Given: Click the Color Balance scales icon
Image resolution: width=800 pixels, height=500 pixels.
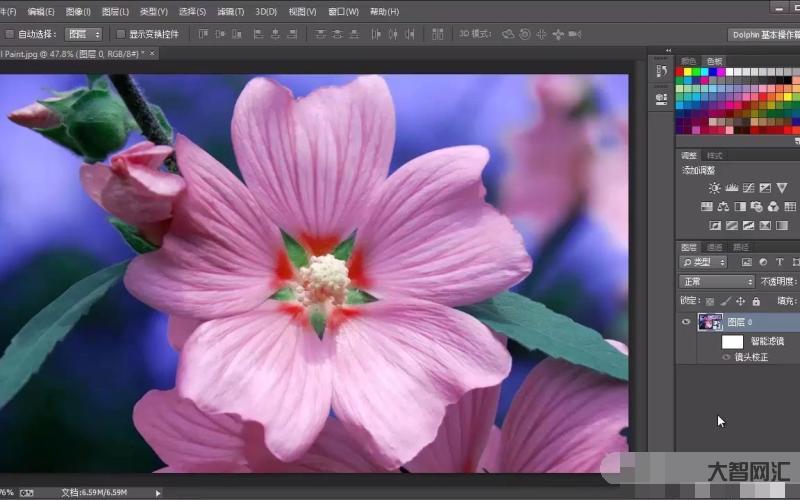Looking at the screenshot, I should (x=723, y=207).
